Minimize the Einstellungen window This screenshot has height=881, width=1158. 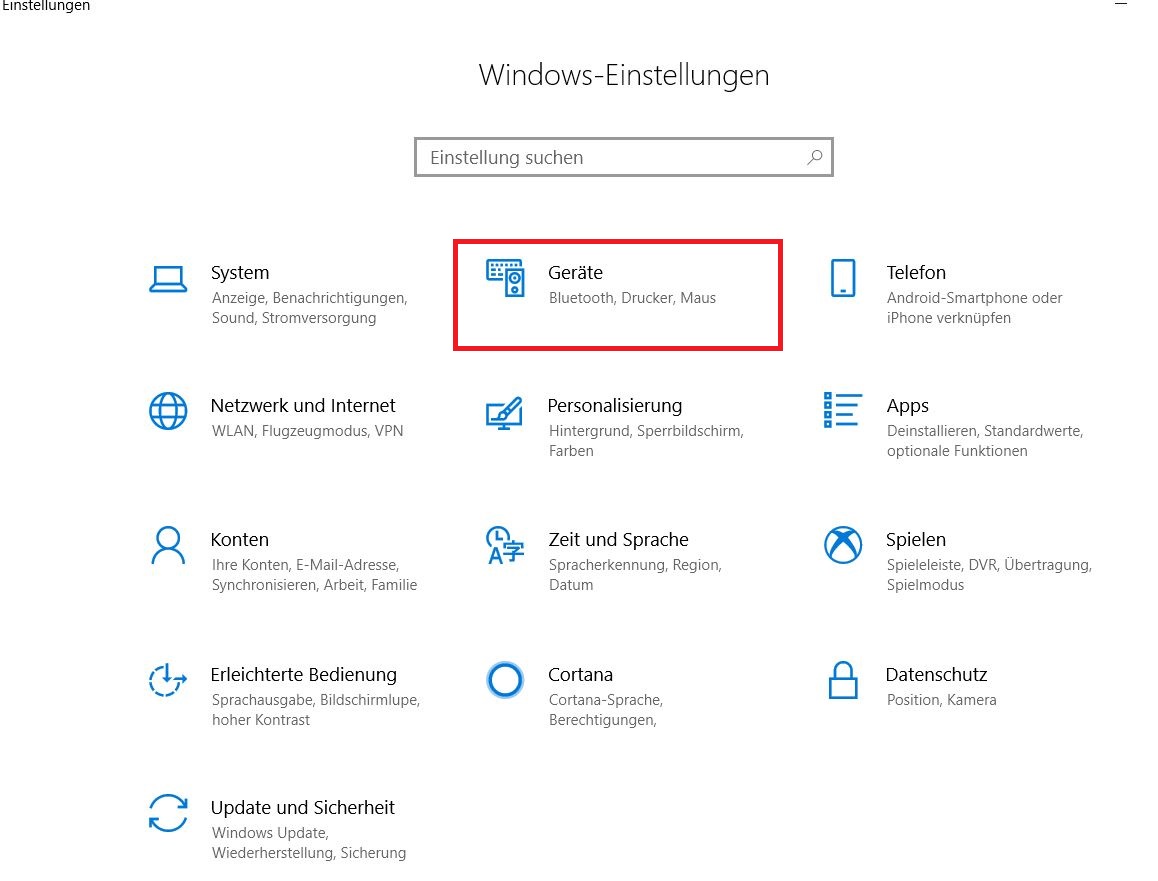click(x=1121, y=4)
